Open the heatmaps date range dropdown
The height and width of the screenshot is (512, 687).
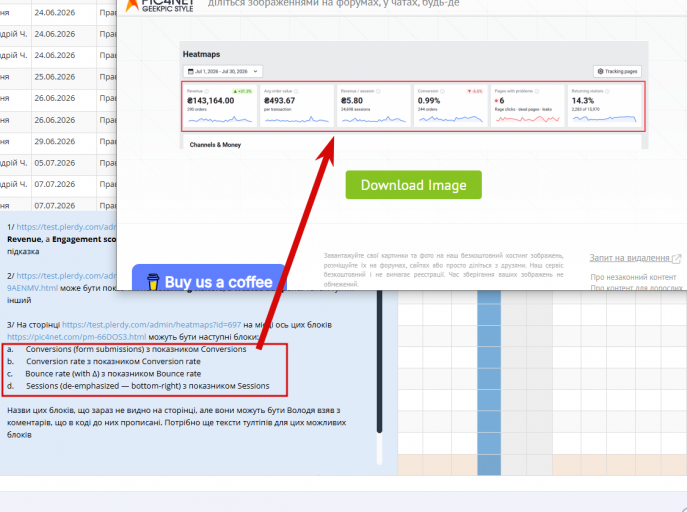click(223, 71)
